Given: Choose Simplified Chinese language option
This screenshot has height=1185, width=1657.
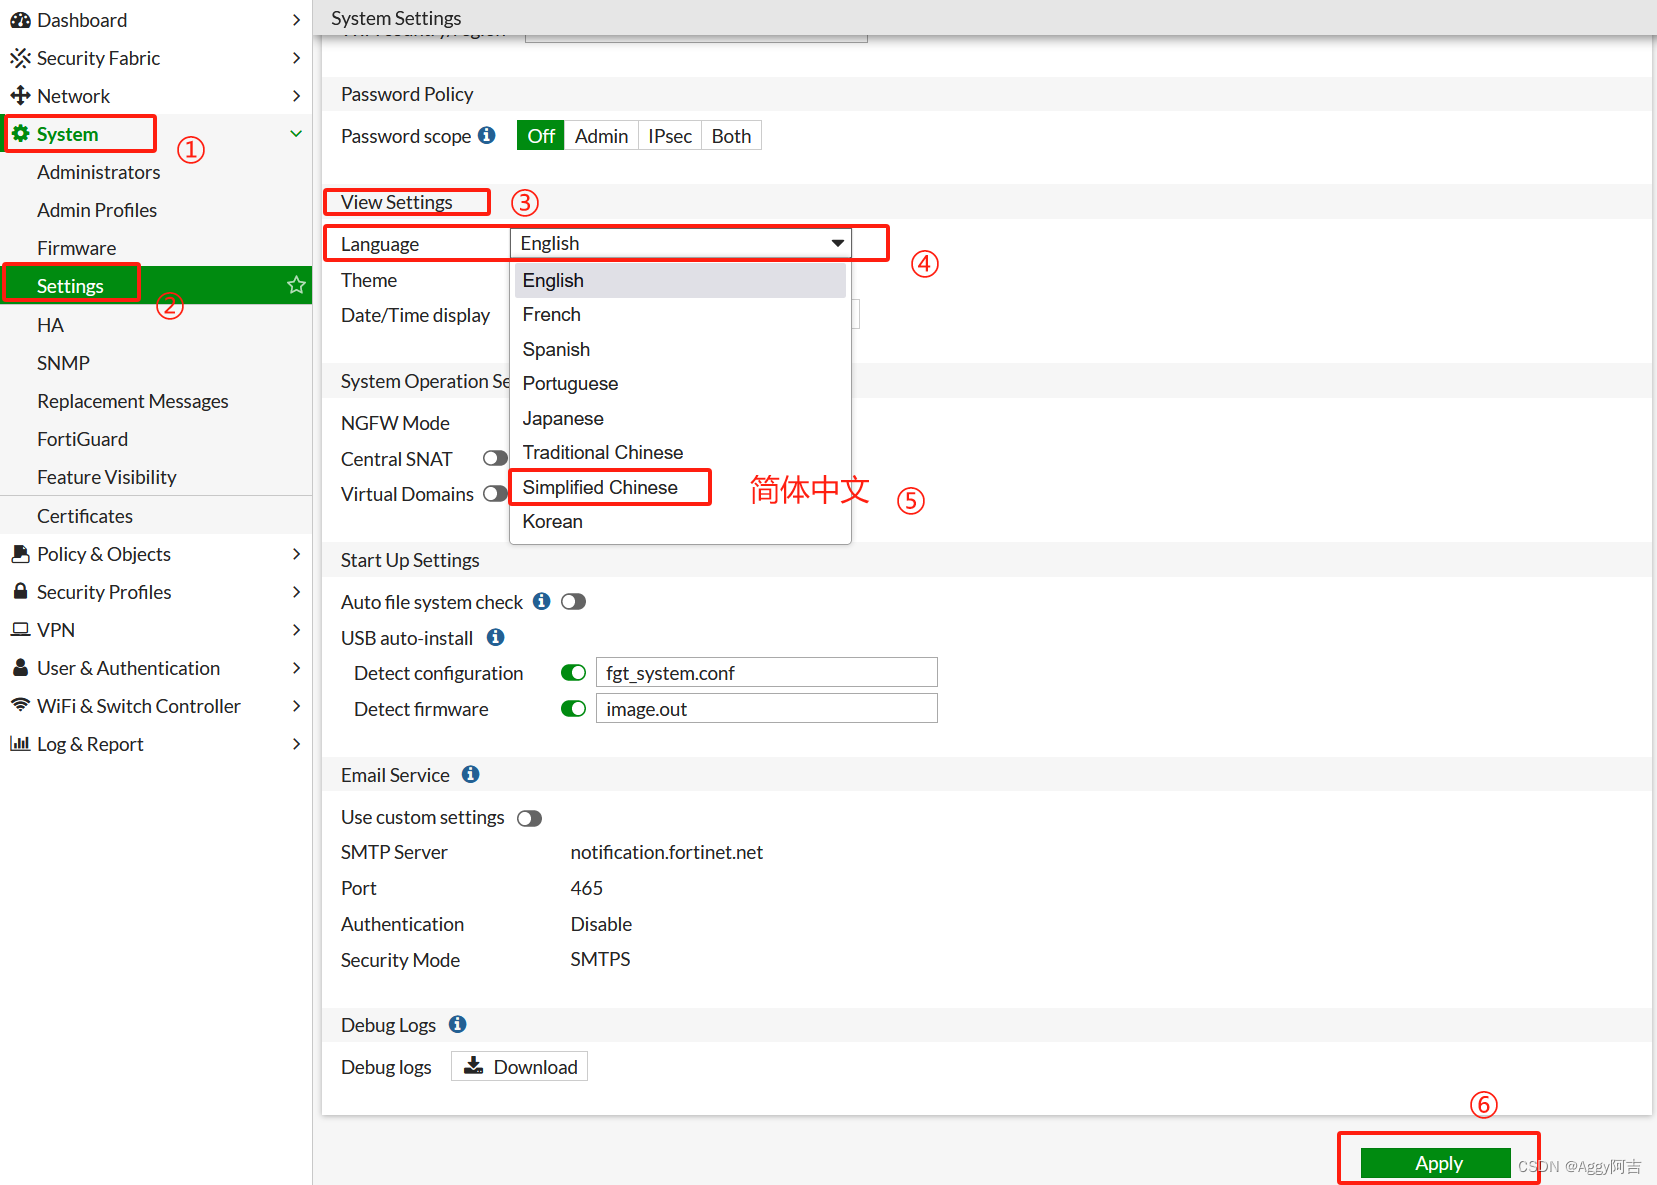Looking at the screenshot, I should point(680,487).
